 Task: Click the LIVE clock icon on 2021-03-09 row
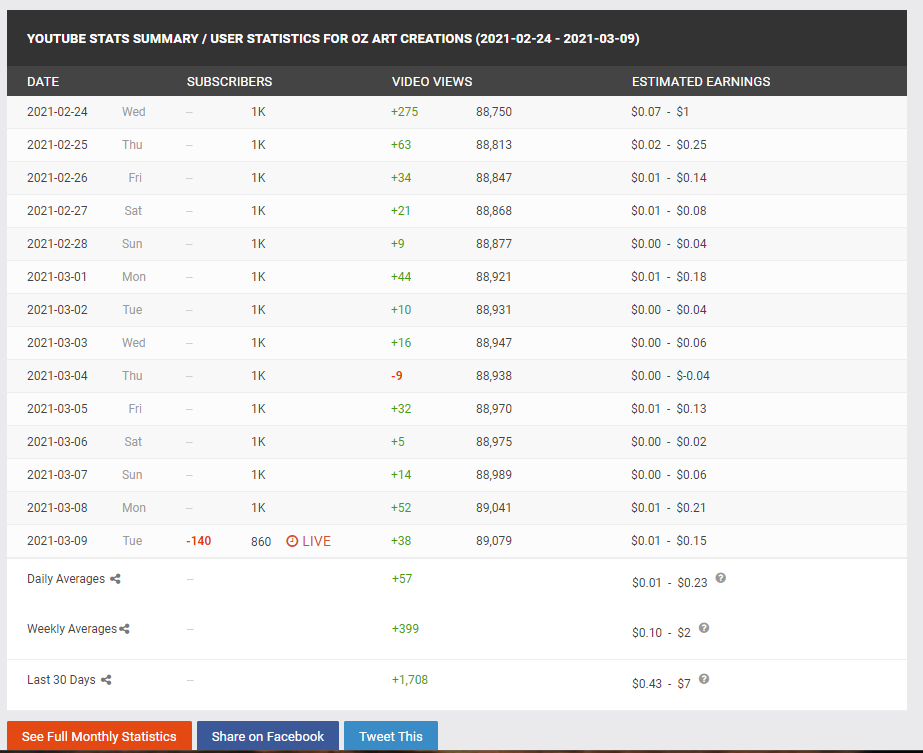point(292,541)
